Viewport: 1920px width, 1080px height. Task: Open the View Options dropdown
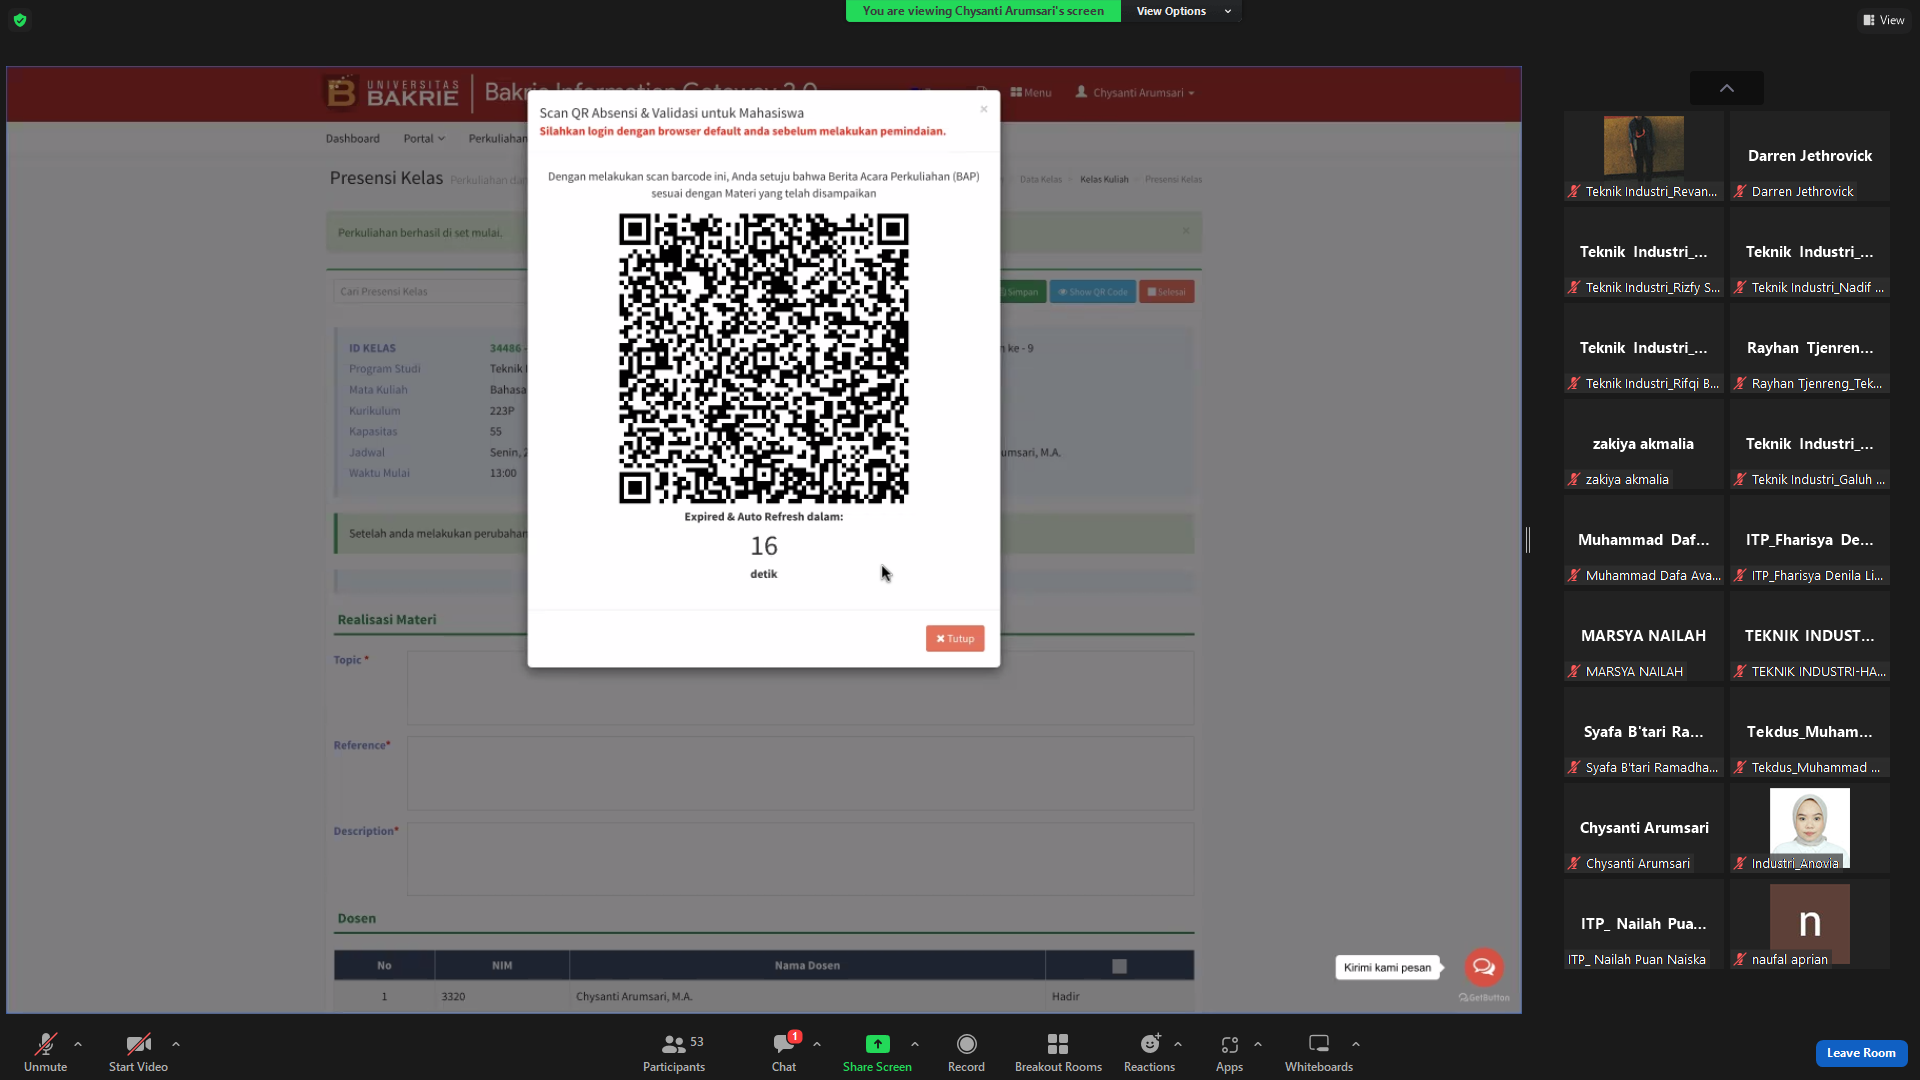coord(1182,11)
